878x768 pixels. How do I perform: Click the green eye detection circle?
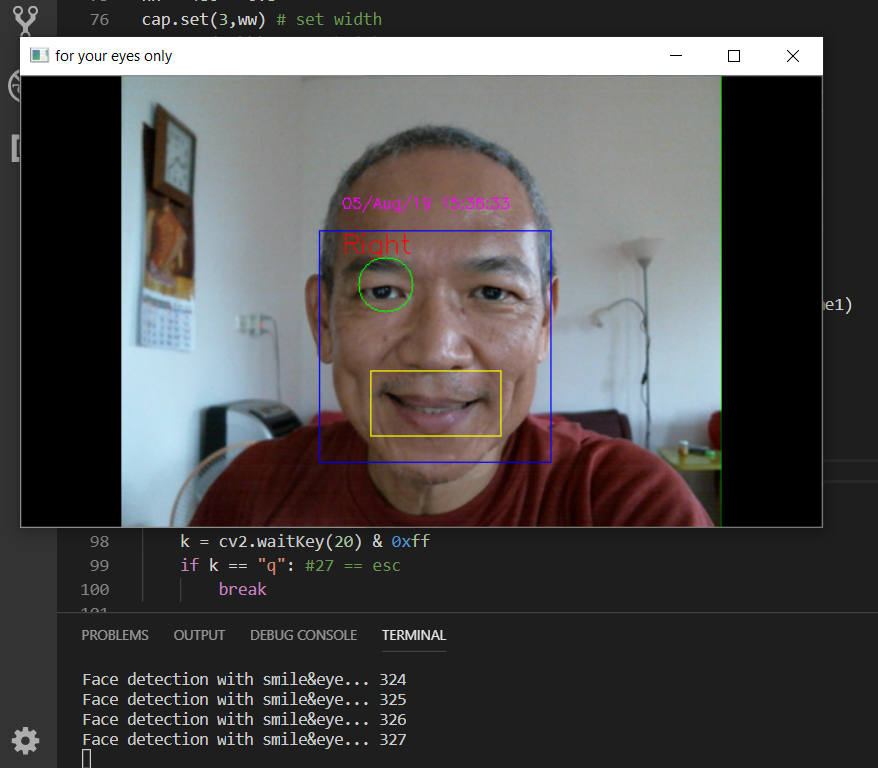click(385, 285)
